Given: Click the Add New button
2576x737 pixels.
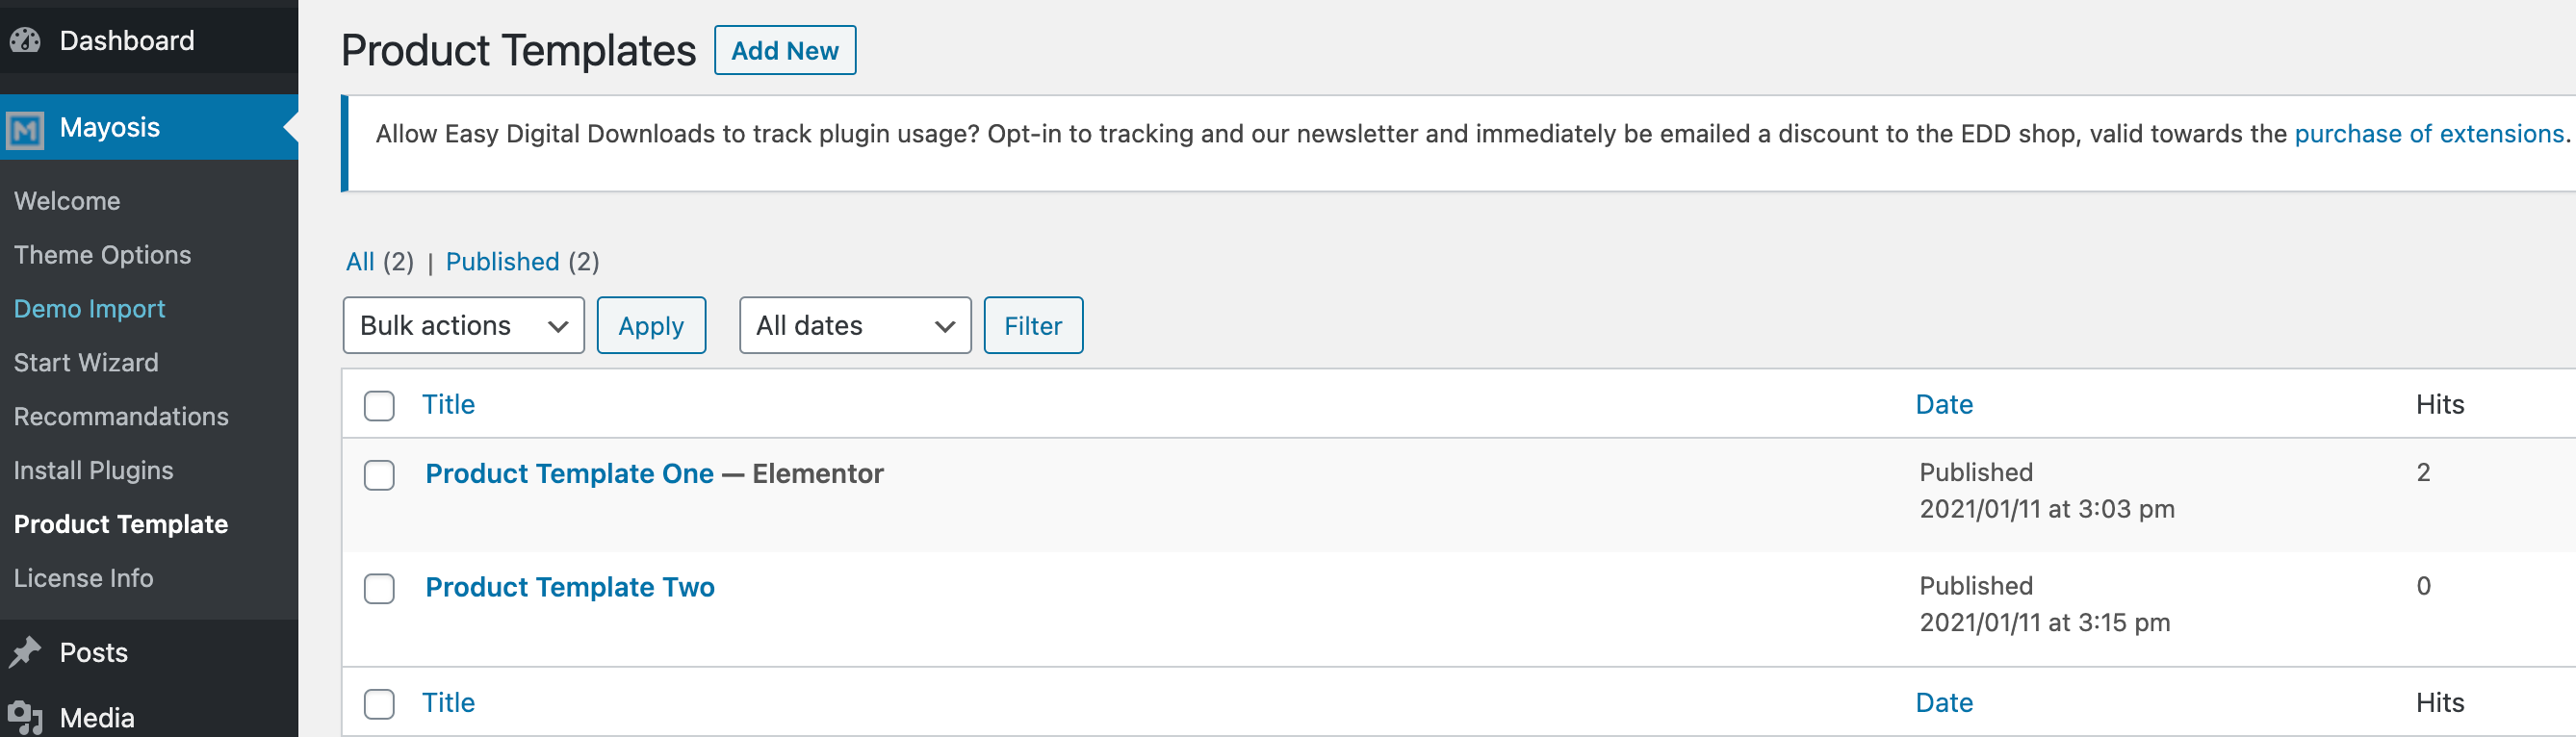Looking at the screenshot, I should pyautogui.click(x=785, y=50).
